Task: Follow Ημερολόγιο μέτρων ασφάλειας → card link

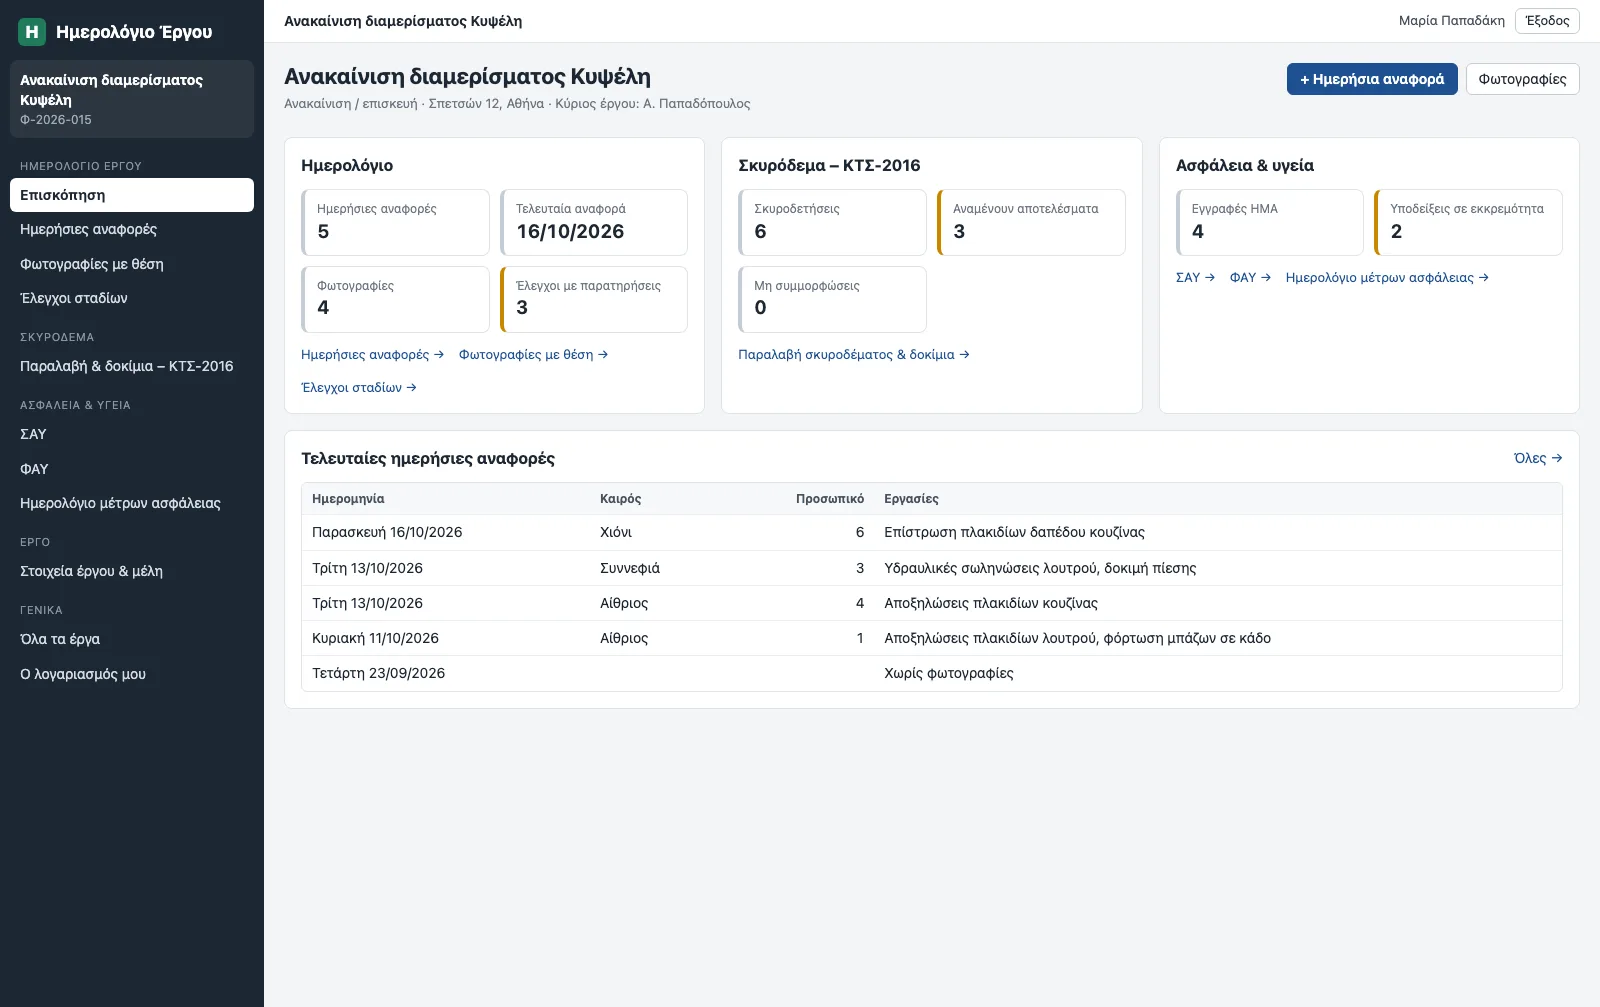Action: click(x=1387, y=278)
